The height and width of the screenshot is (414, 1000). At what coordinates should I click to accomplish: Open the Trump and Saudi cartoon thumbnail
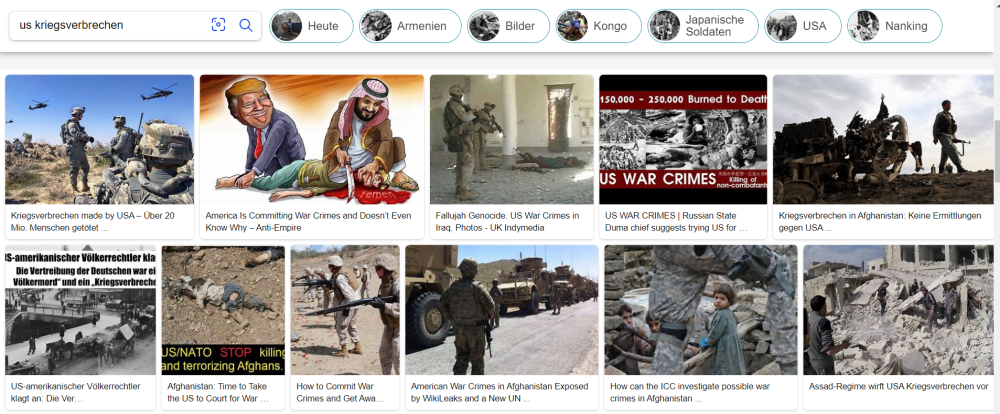[312, 140]
